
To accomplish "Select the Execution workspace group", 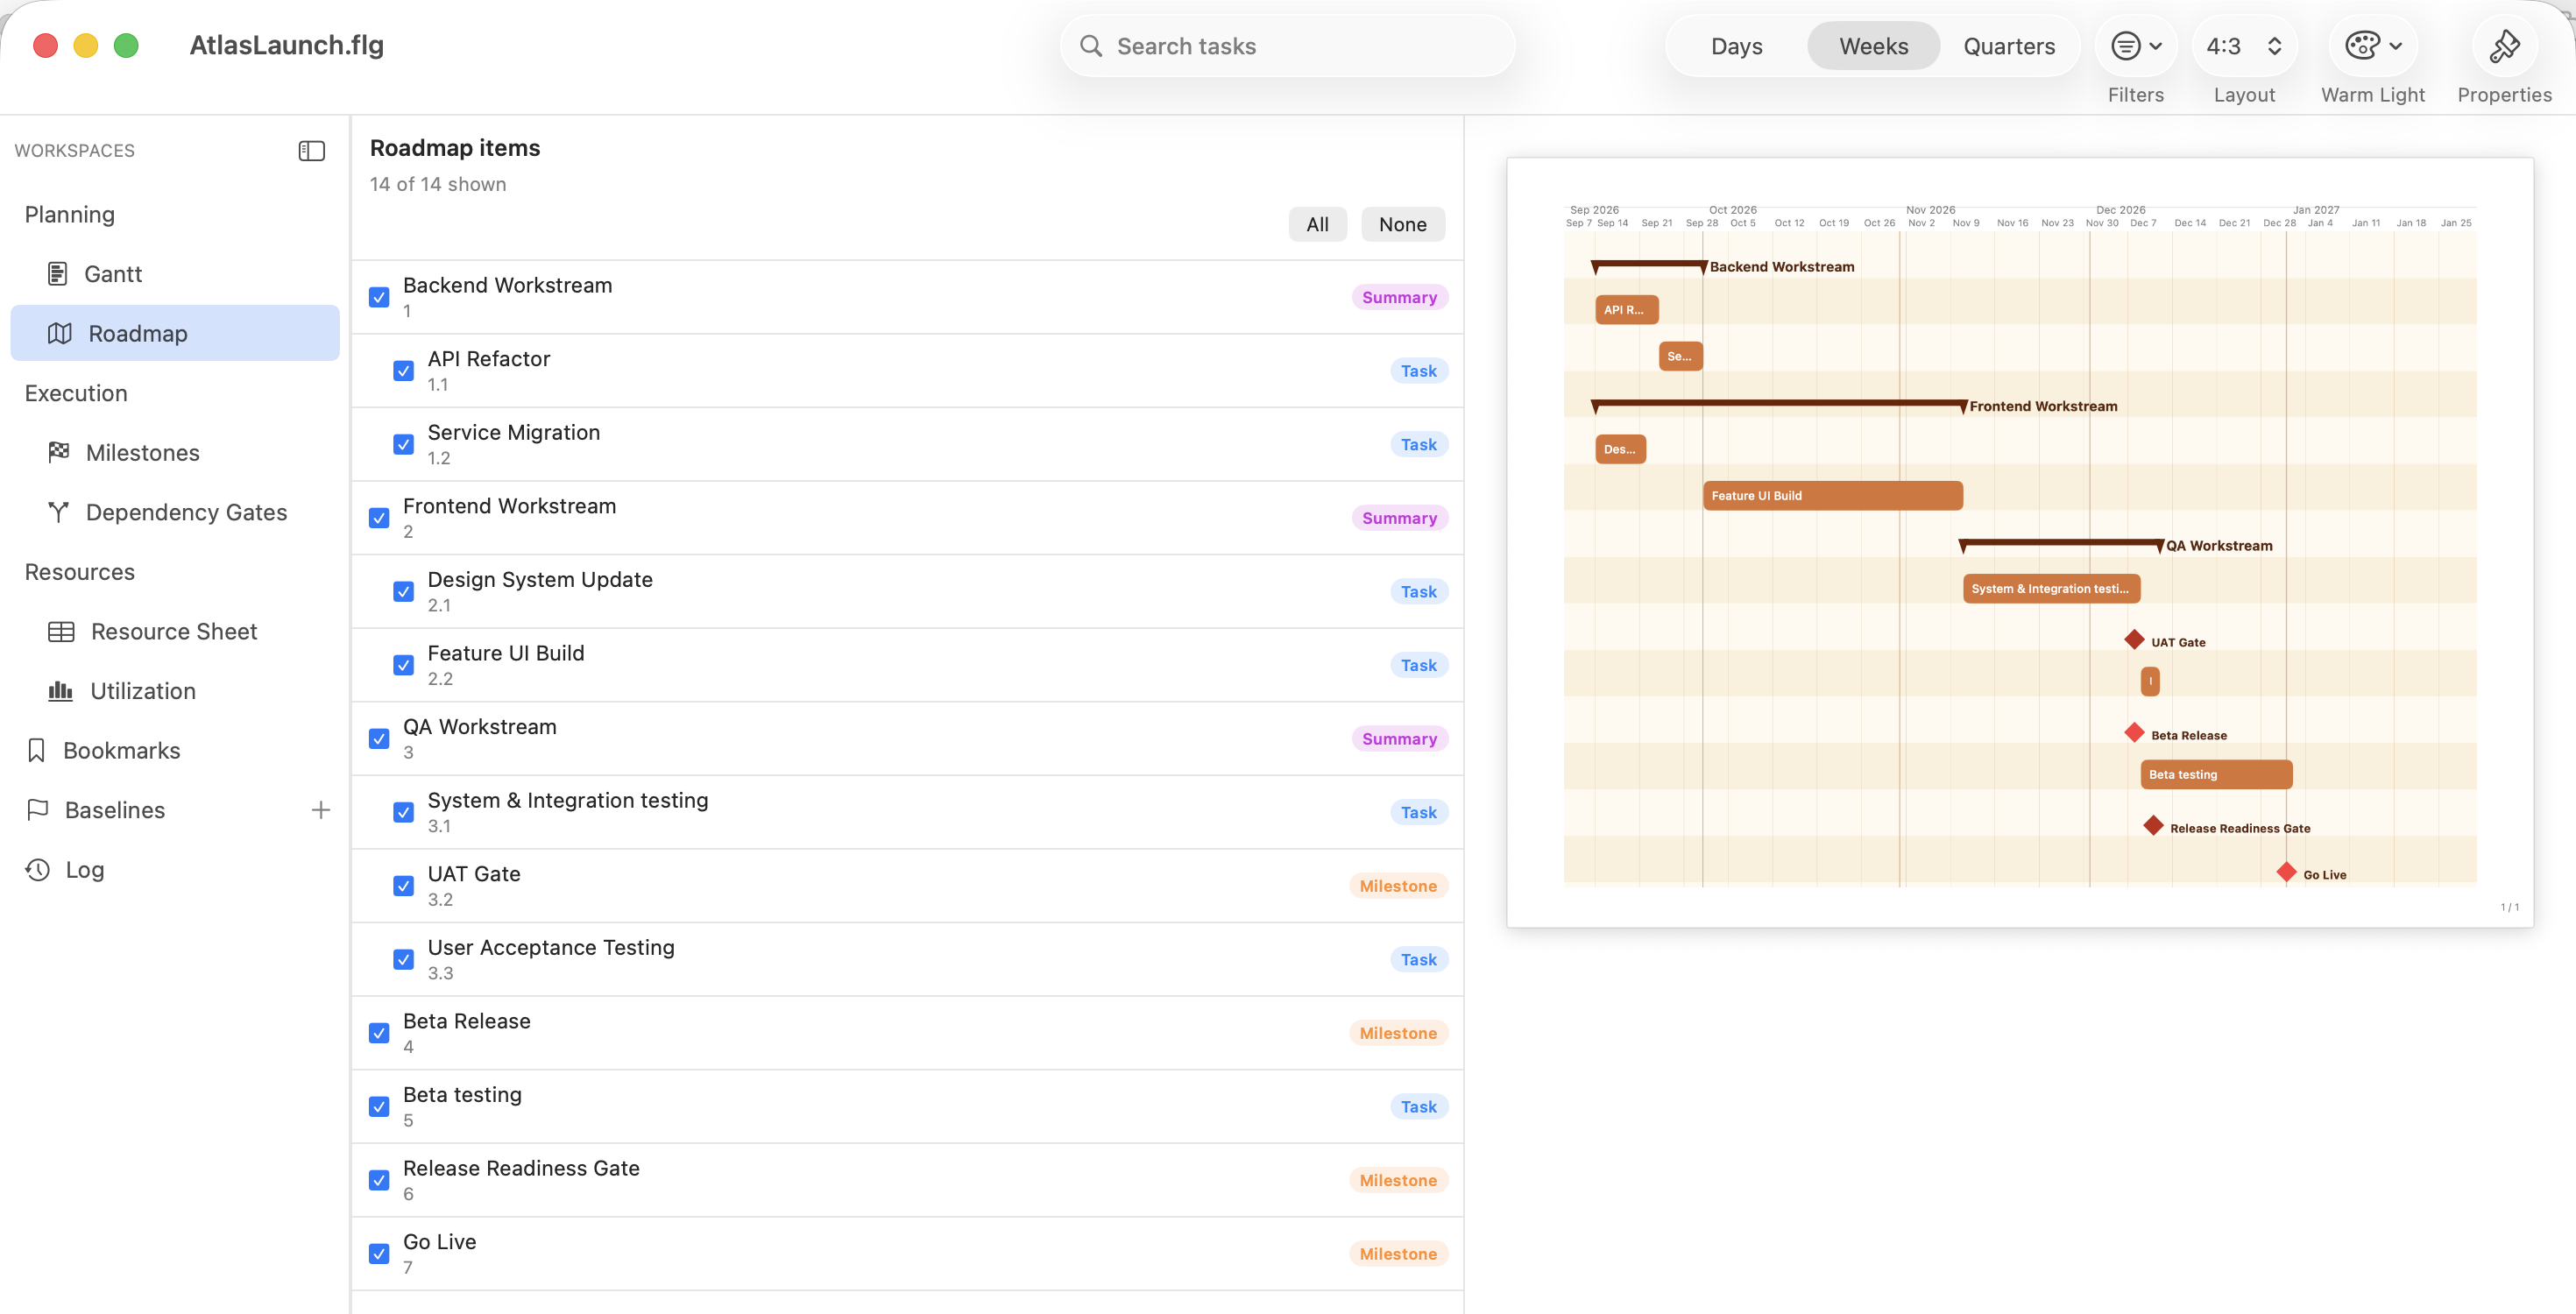I will [x=76, y=393].
